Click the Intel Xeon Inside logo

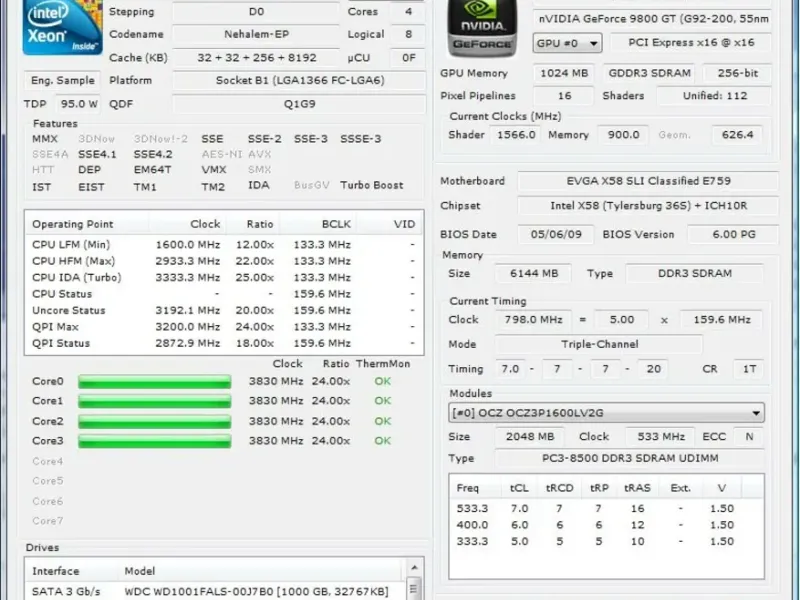(x=62, y=27)
